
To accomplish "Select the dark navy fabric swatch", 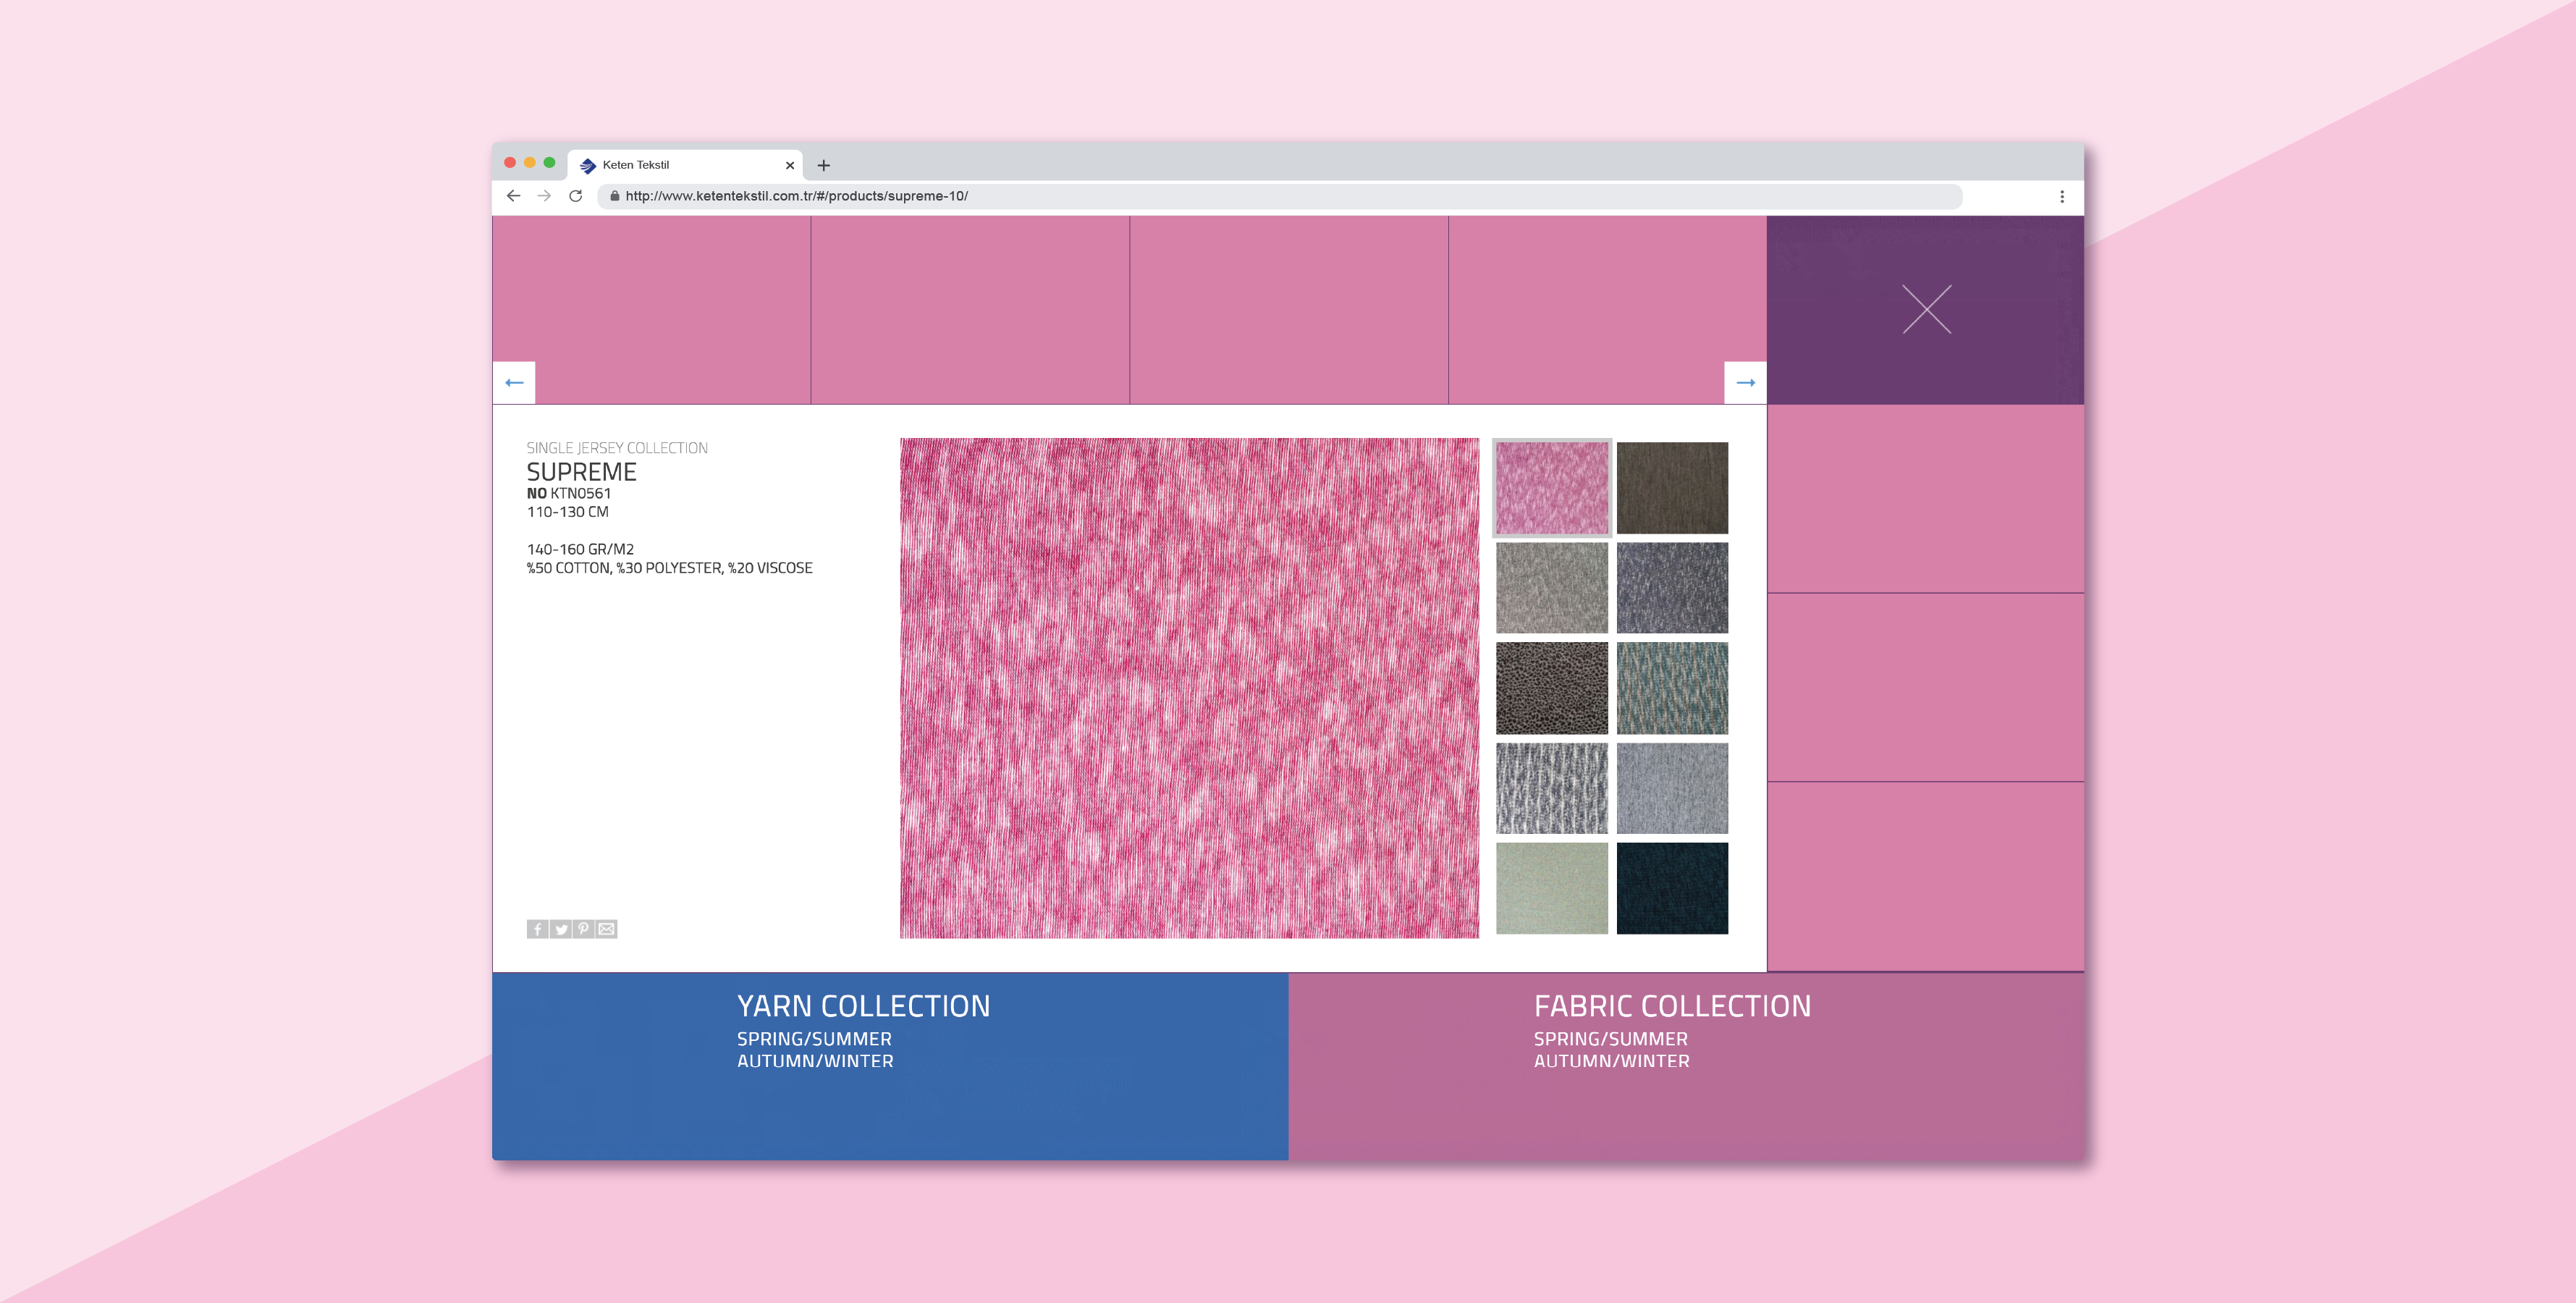I will coord(1672,888).
